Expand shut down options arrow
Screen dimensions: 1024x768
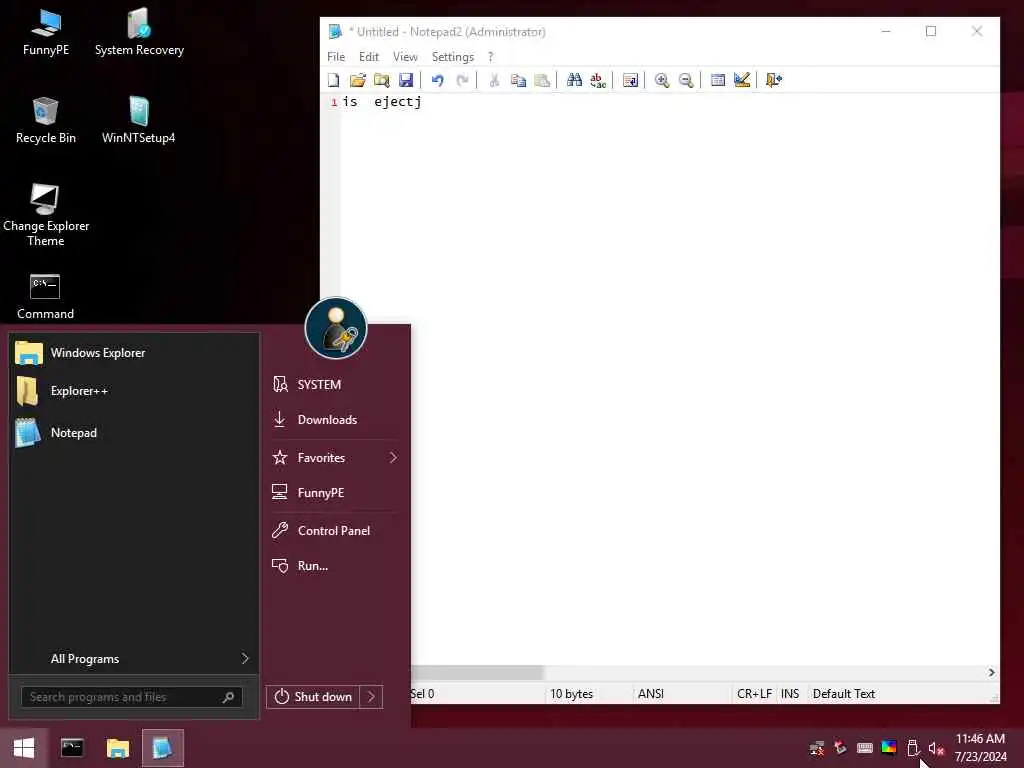tap(371, 697)
